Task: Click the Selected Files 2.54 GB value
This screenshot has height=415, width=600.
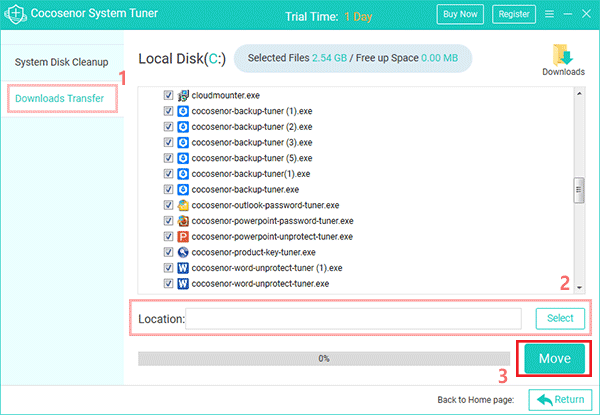Action: point(329,58)
